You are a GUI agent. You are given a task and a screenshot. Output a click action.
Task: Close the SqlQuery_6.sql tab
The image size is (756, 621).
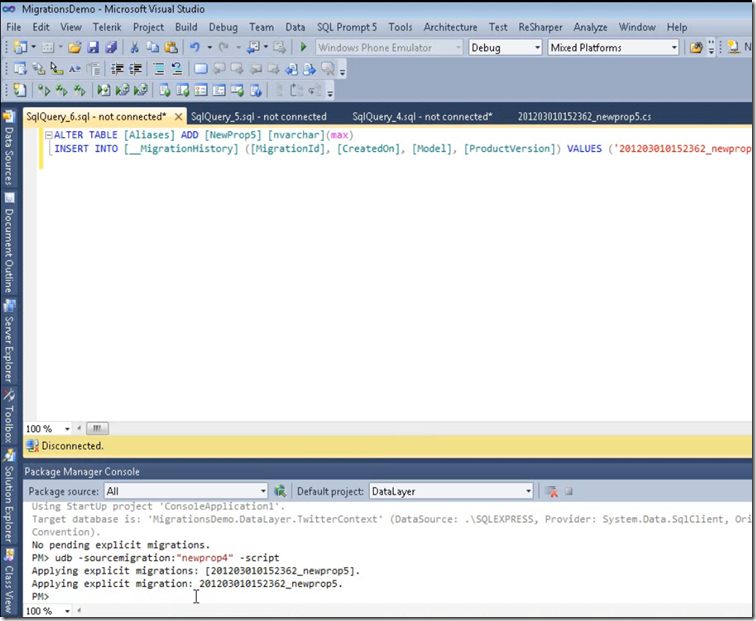click(x=178, y=117)
